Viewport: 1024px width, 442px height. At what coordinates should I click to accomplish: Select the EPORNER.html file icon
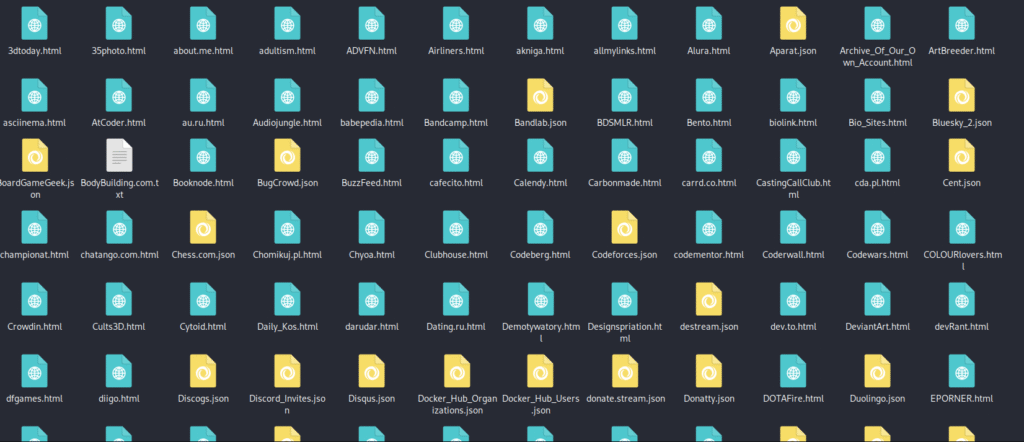tap(961, 371)
